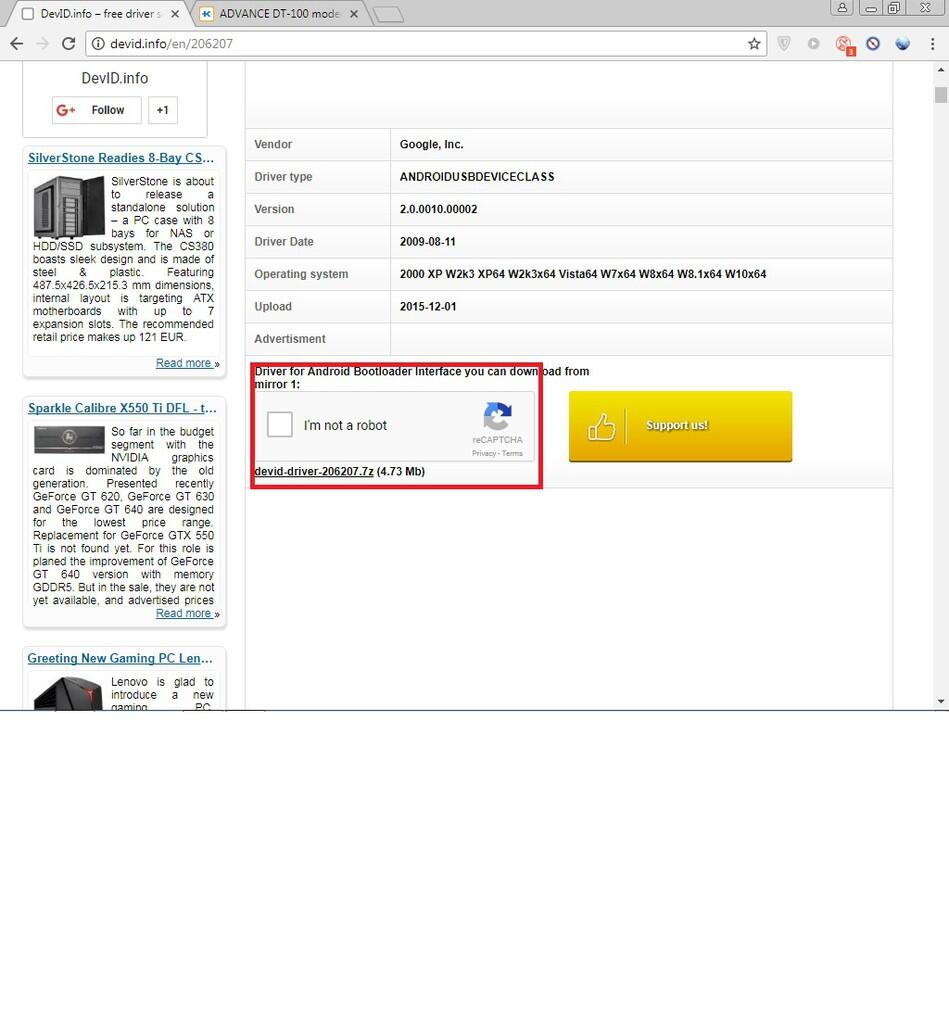Switch to the ADVANCE DT-100 tab
This screenshot has height=1024, width=949.
tap(278, 14)
